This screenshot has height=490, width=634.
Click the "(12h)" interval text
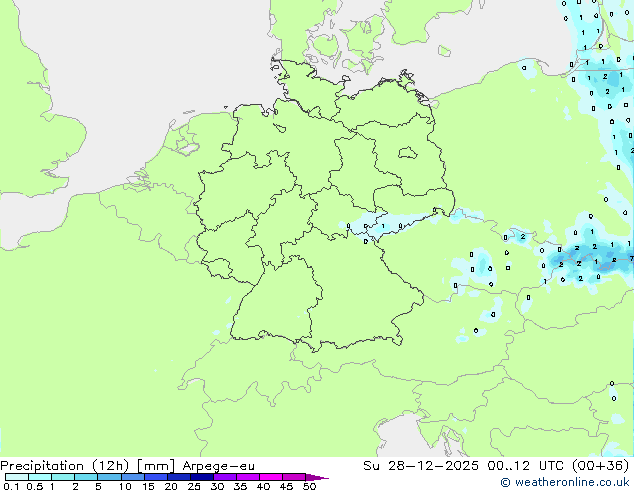click(110, 466)
